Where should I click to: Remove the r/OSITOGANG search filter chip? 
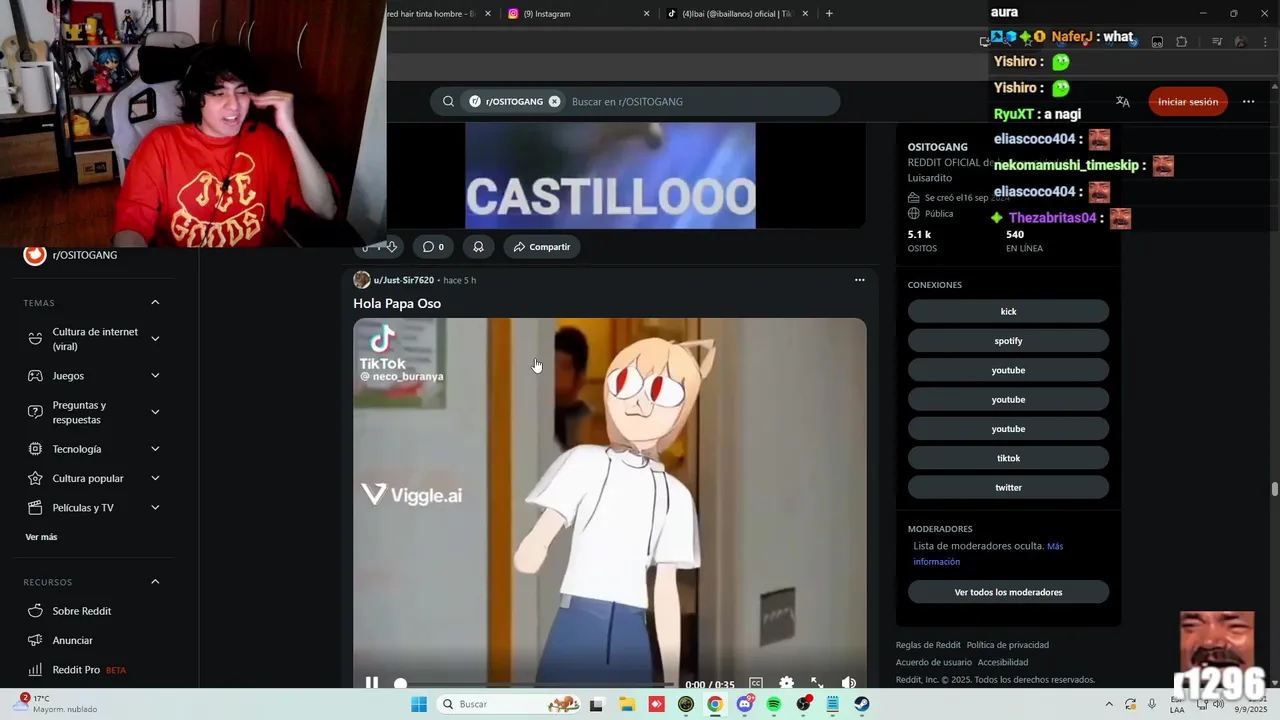(x=554, y=101)
